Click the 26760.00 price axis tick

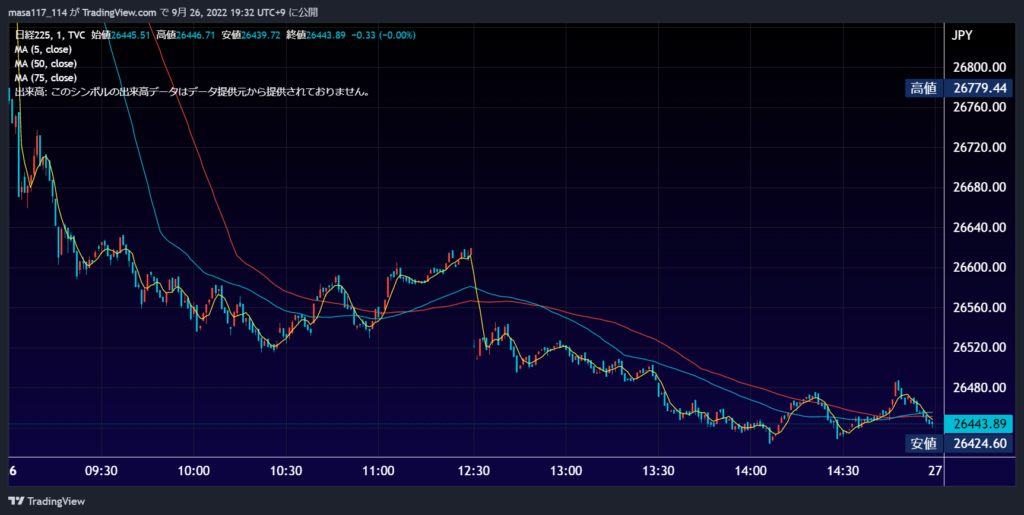click(980, 107)
